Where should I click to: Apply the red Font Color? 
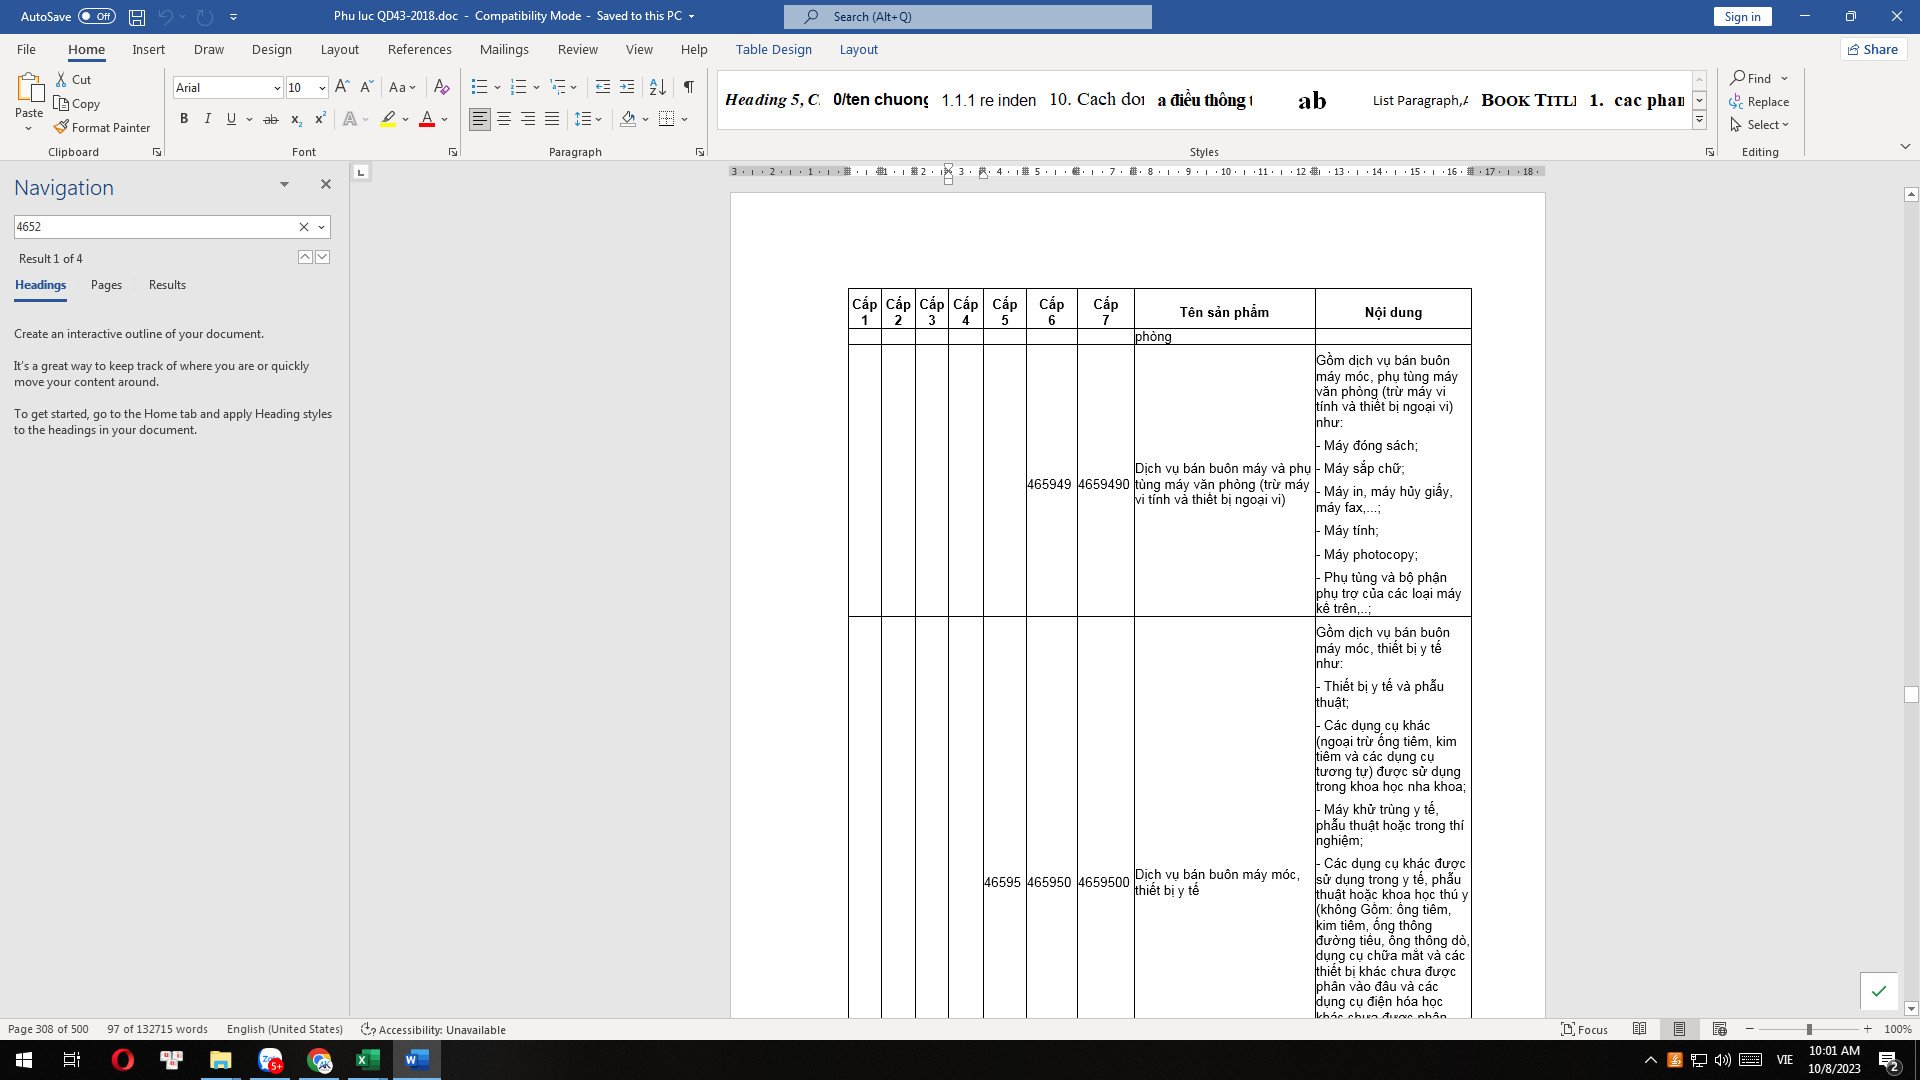pyautogui.click(x=427, y=119)
